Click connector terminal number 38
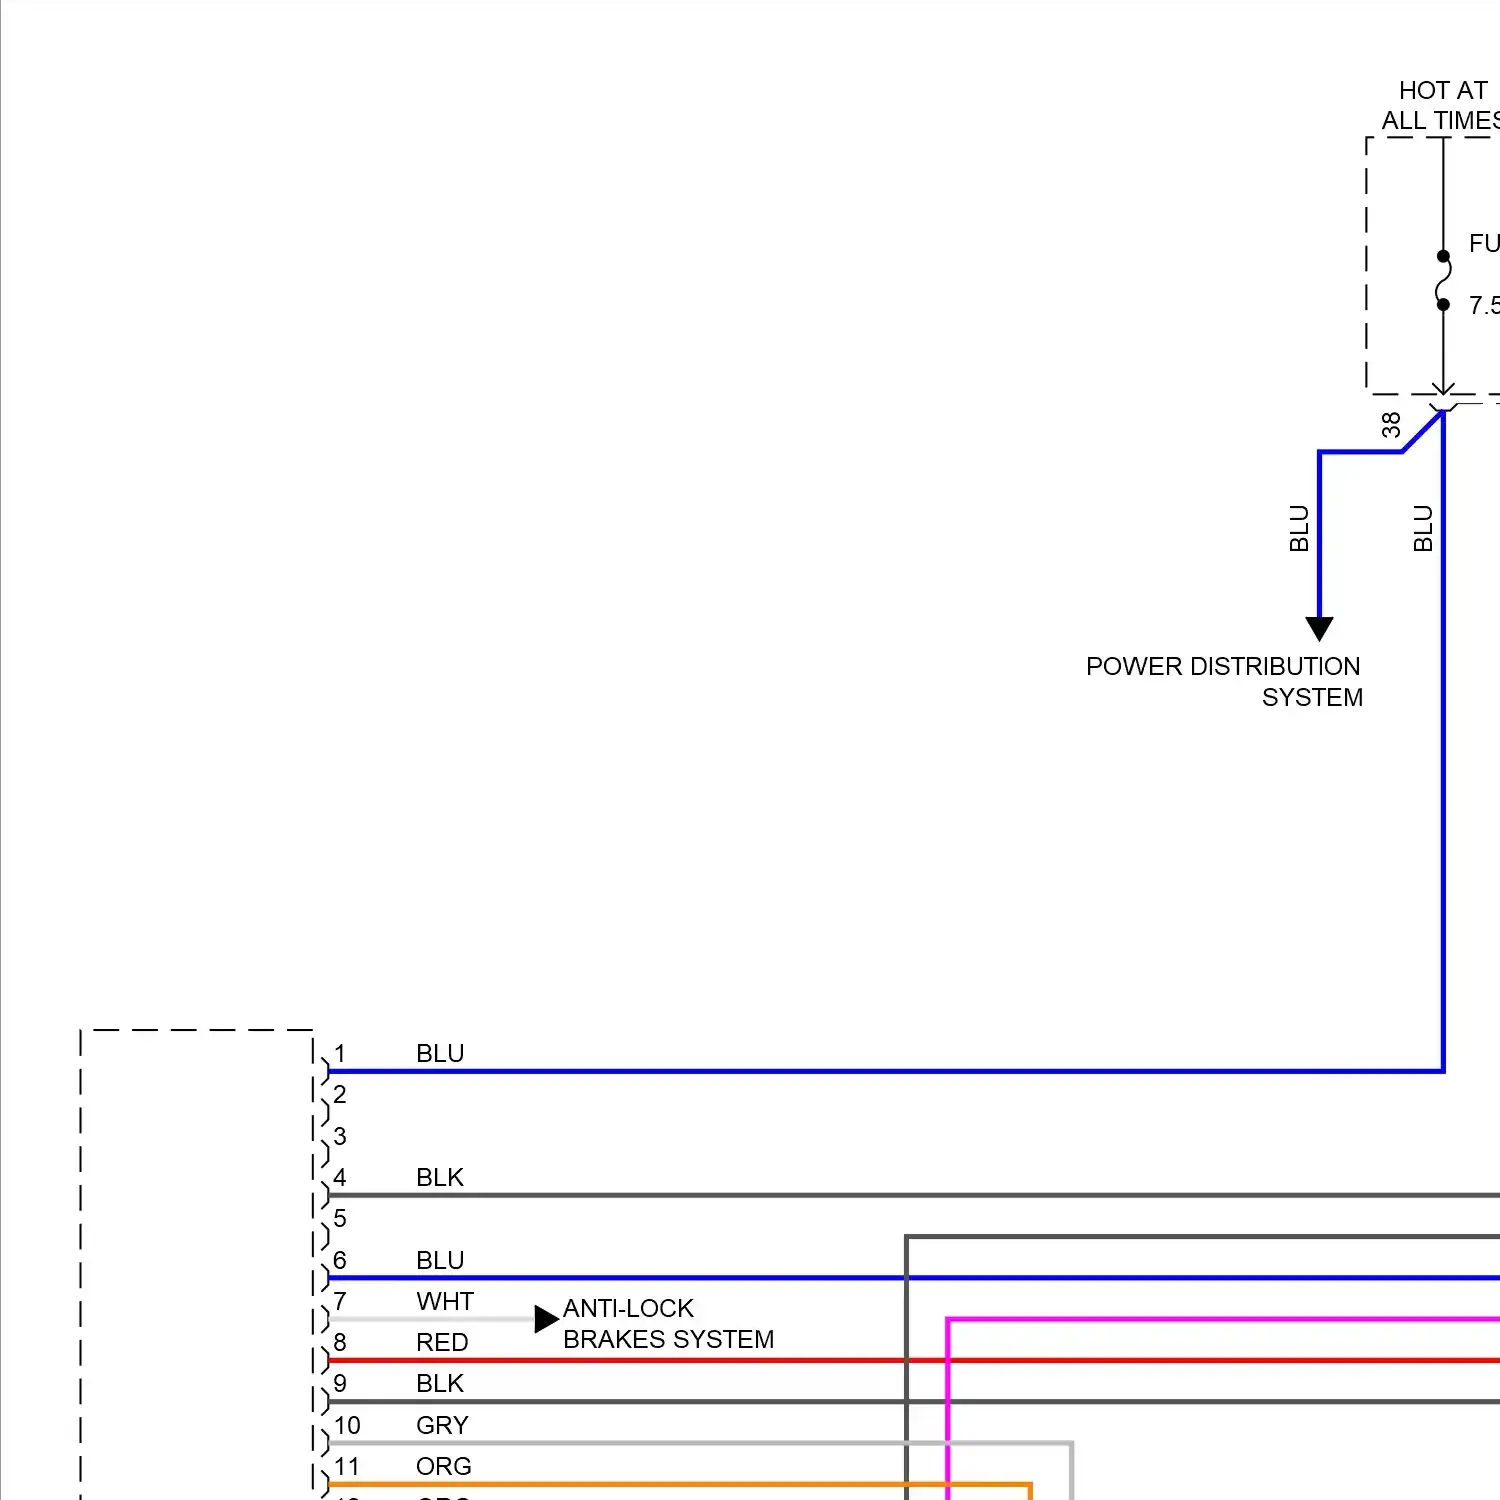 click(x=1391, y=425)
